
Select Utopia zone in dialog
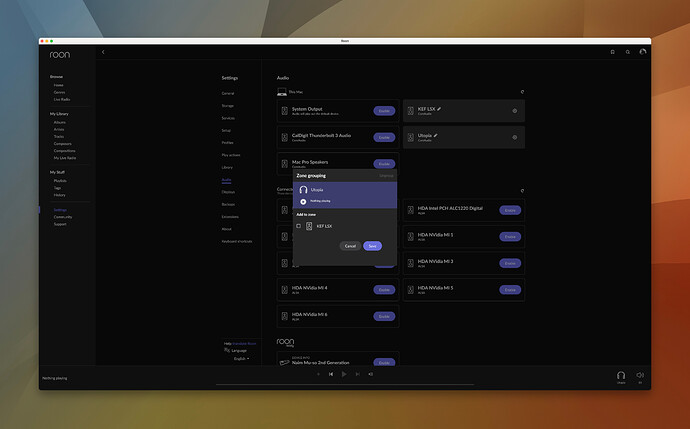coord(345,195)
